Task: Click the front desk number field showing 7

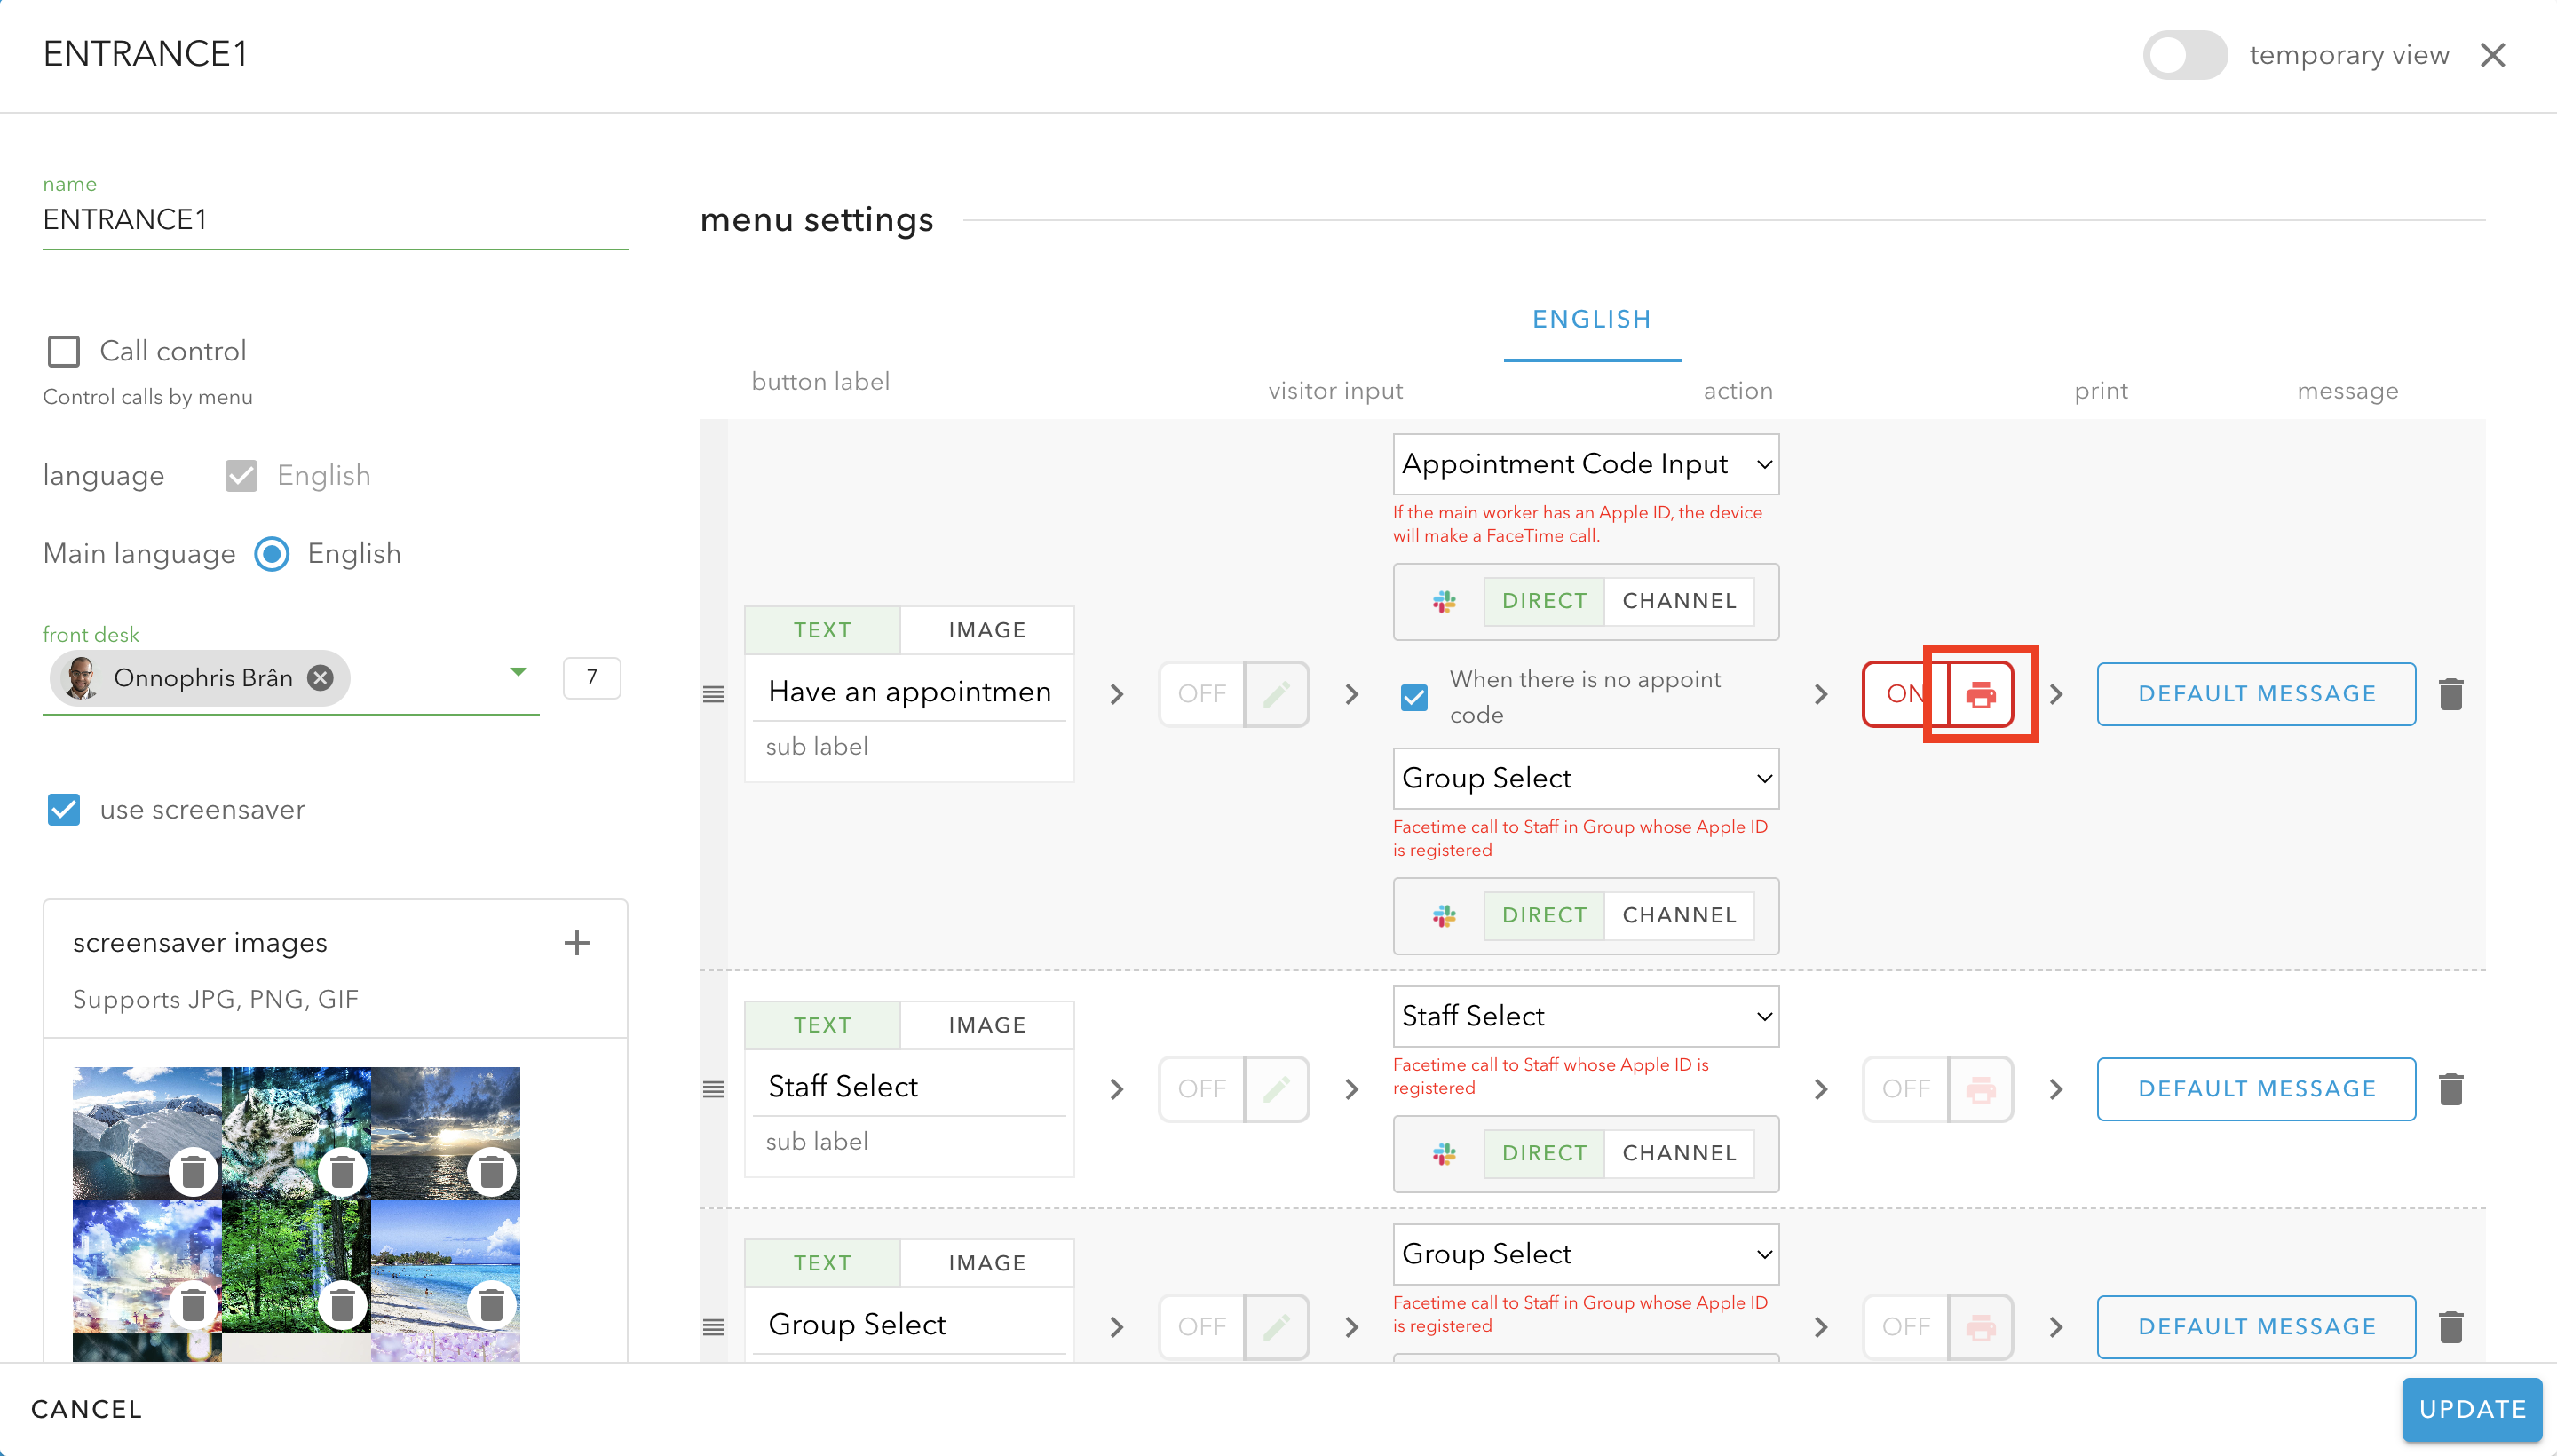Action: [x=592, y=678]
